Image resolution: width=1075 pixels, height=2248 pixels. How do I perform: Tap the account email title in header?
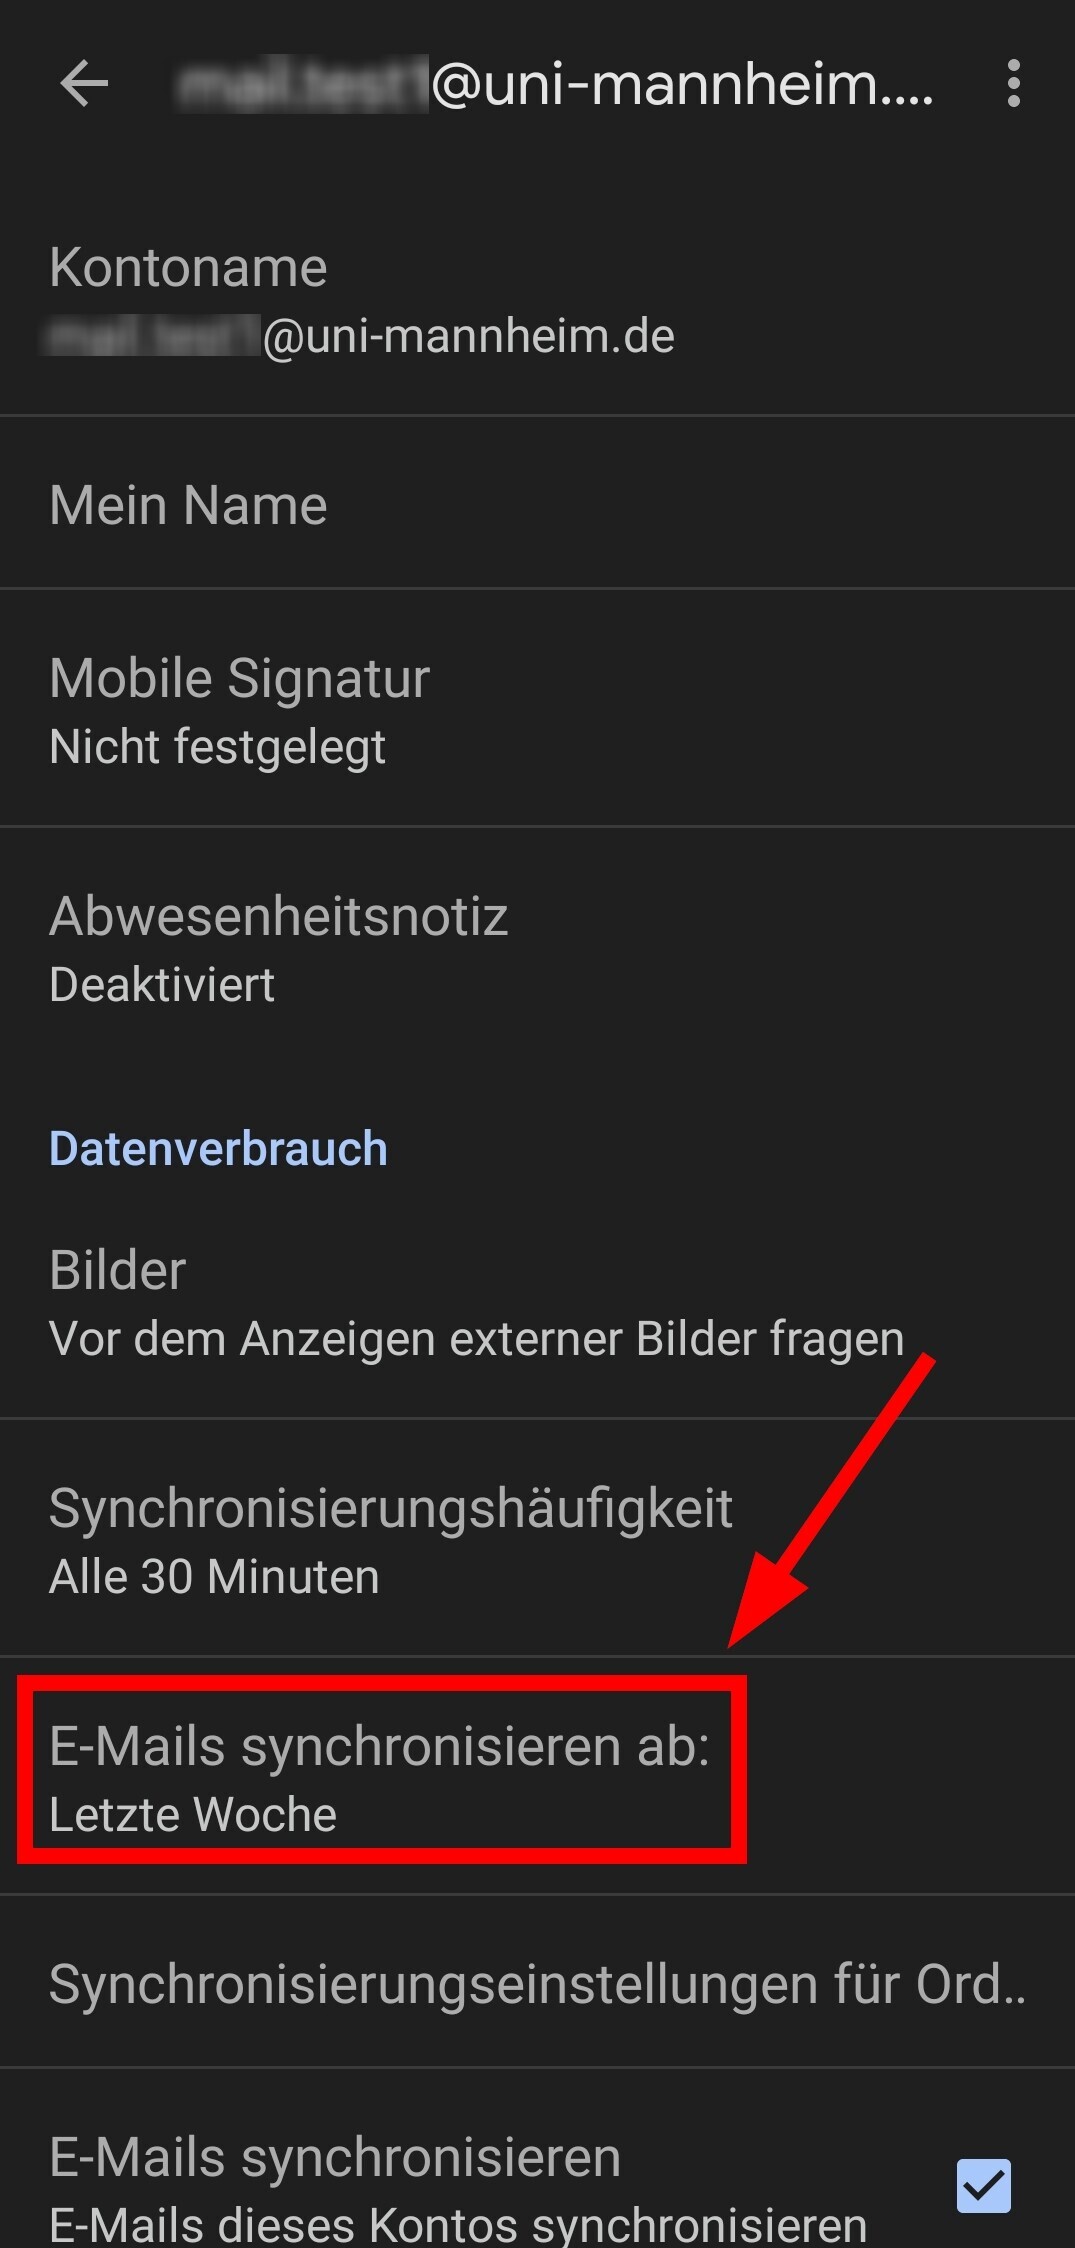pos(556,83)
